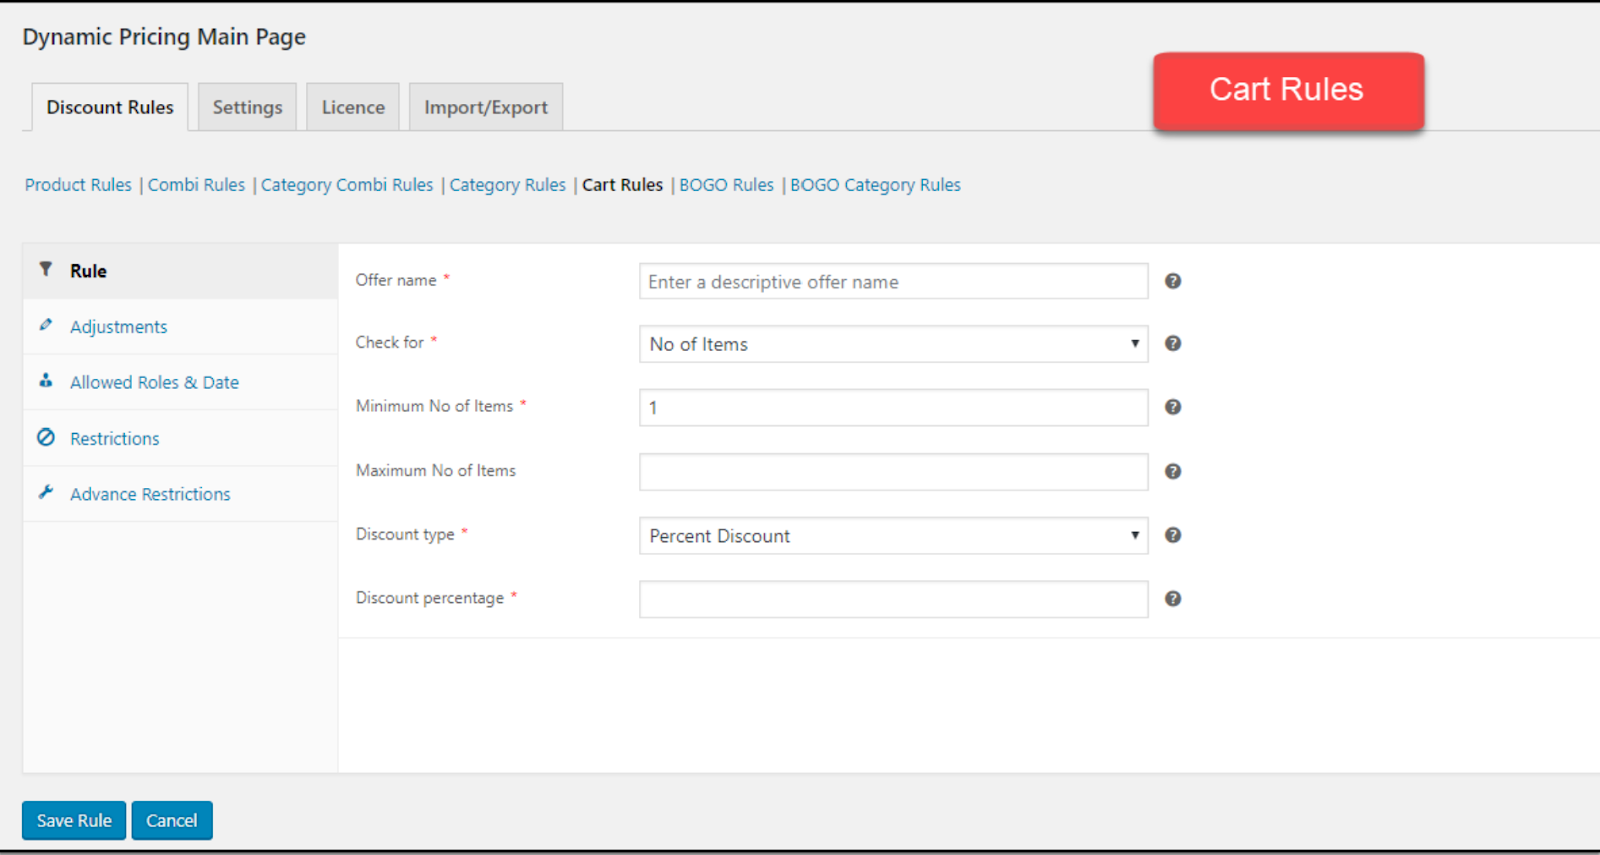Open help tooltip for Offer name
This screenshot has width=1600, height=855.
click(1173, 281)
